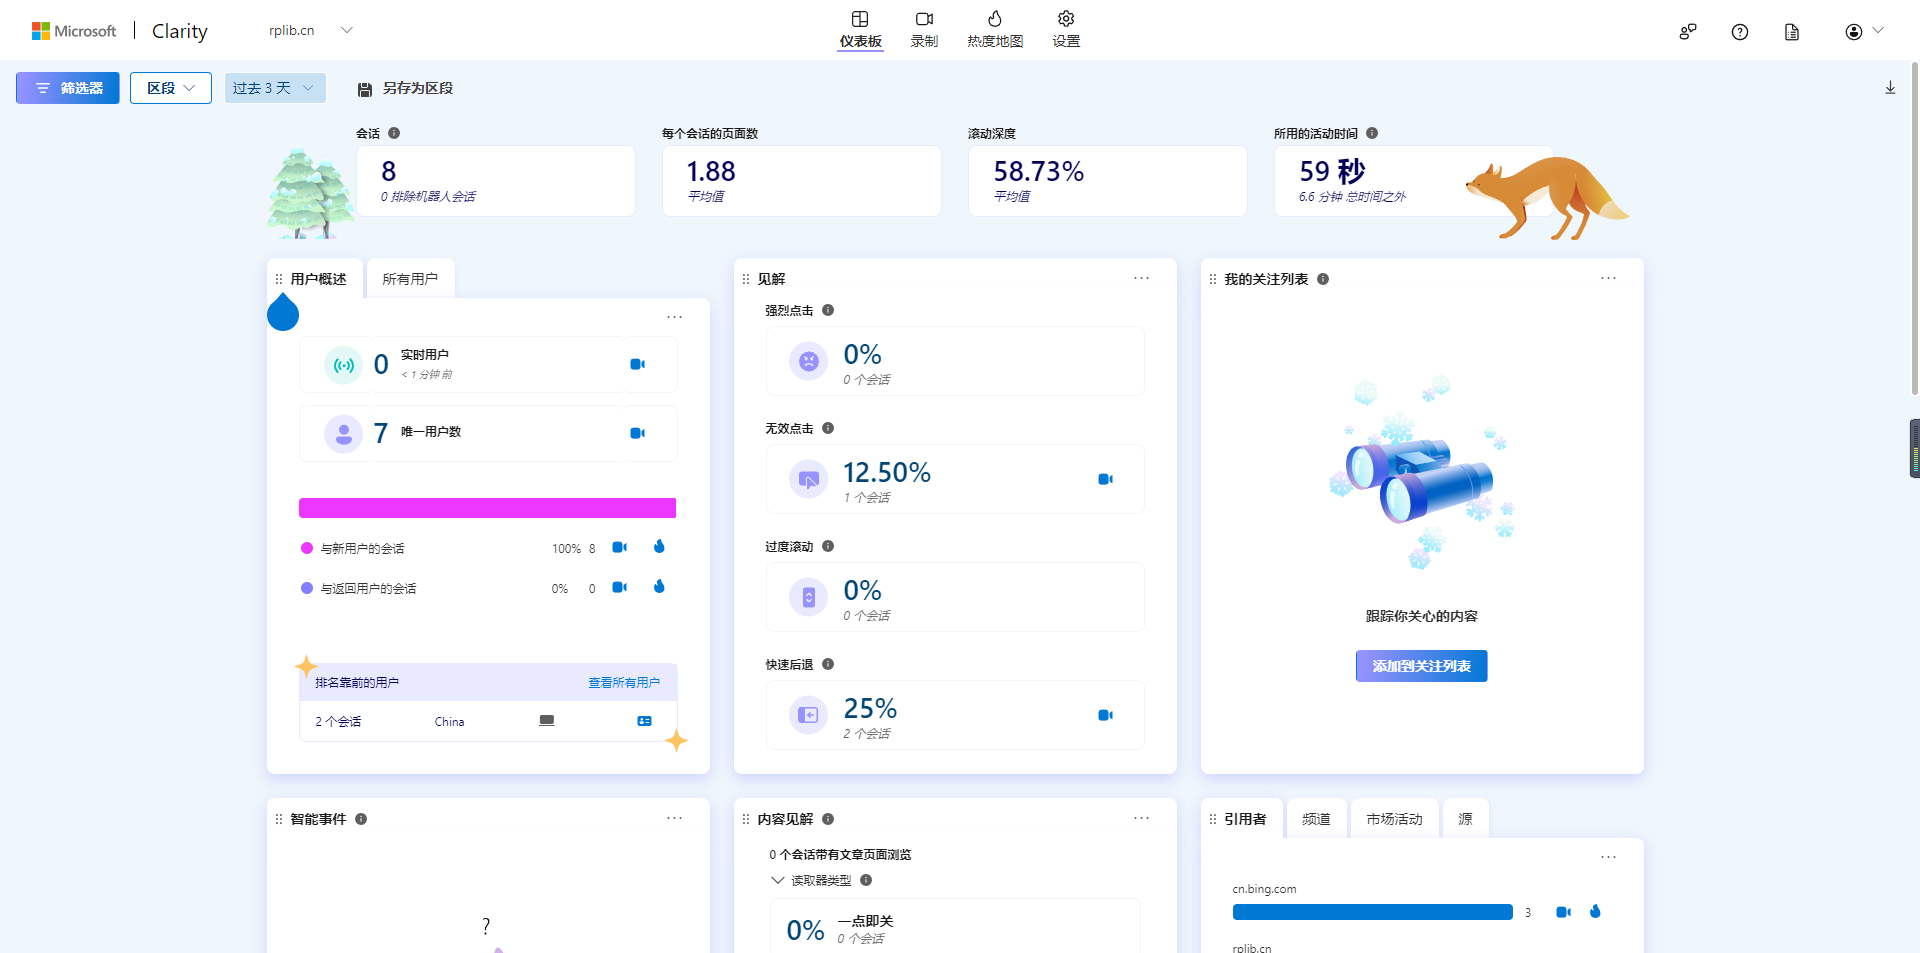Click the download icon at top right
1920x953 pixels.
1889,88
